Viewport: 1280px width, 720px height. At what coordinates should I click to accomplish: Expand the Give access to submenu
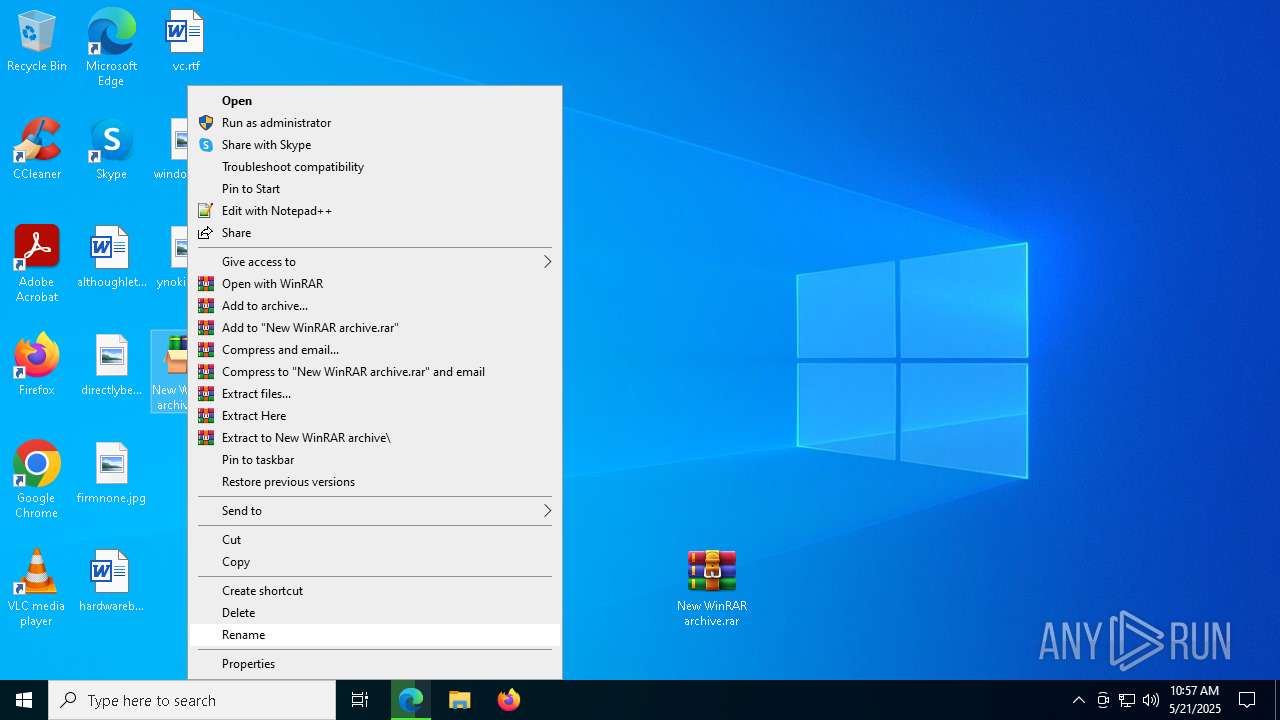(375, 262)
